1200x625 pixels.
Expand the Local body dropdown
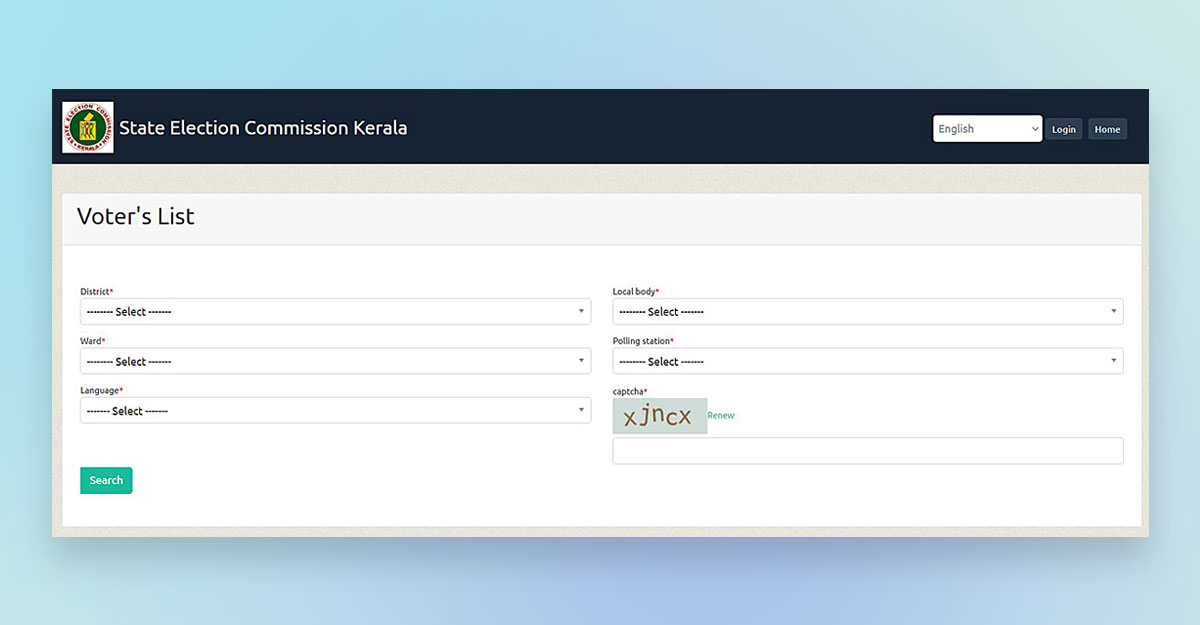click(867, 312)
